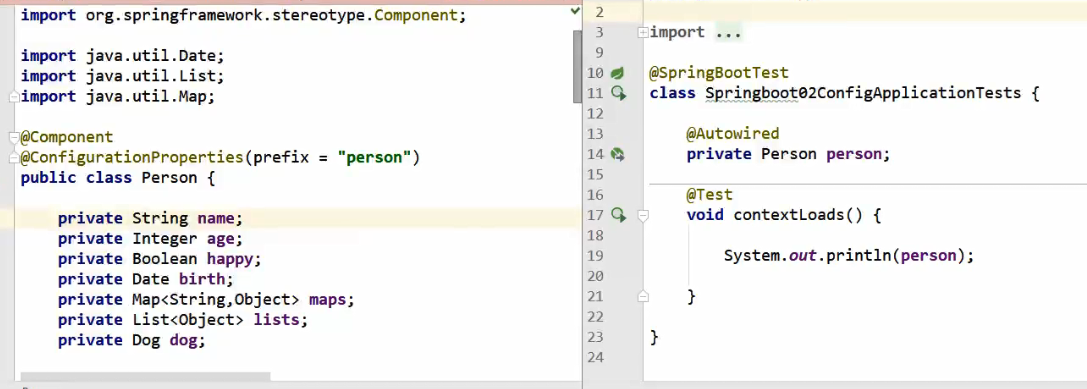1087x389 pixels.
Task: Click Person class name in class declaration
Action: pos(169,178)
